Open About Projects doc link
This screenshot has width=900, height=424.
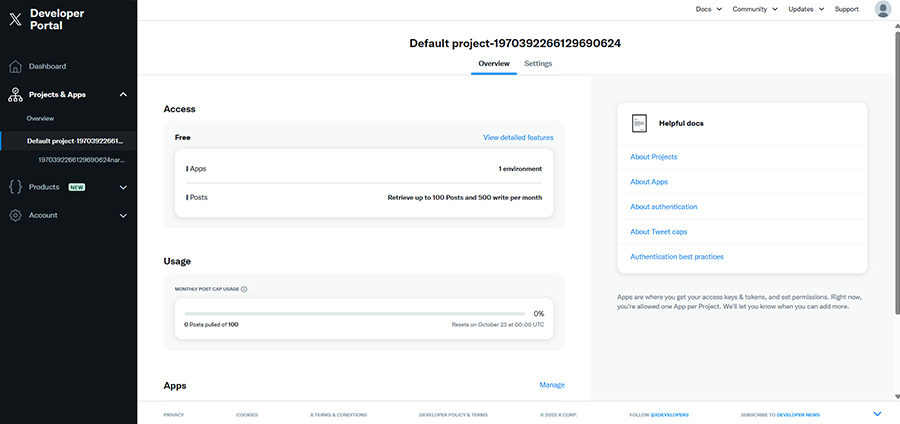[x=653, y=157]
